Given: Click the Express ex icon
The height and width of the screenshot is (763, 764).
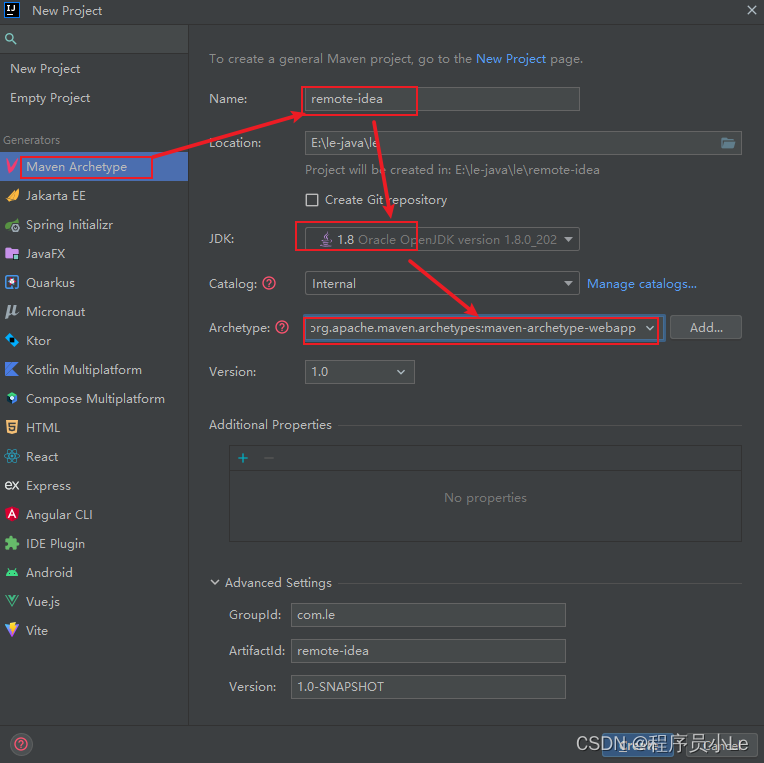Looking at the screenshot, I should click(12, 486).
